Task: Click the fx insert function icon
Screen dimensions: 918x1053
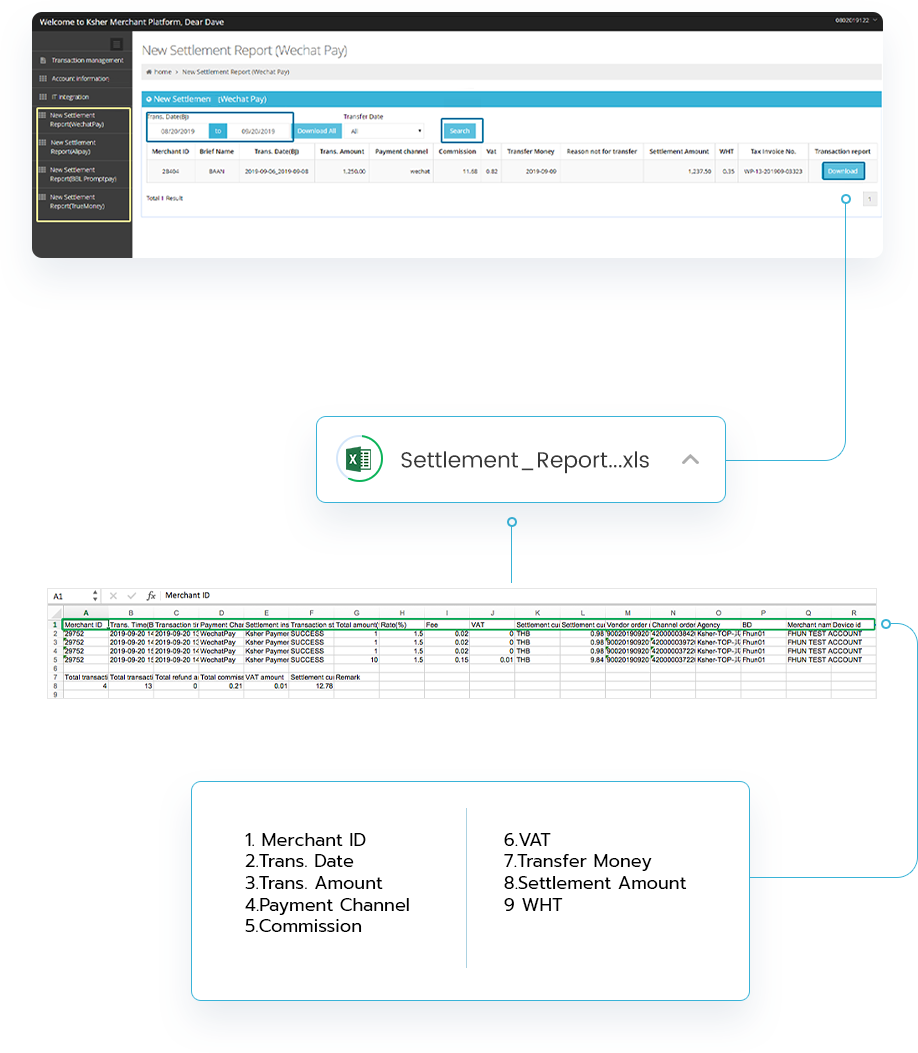Action: [151, 596]
